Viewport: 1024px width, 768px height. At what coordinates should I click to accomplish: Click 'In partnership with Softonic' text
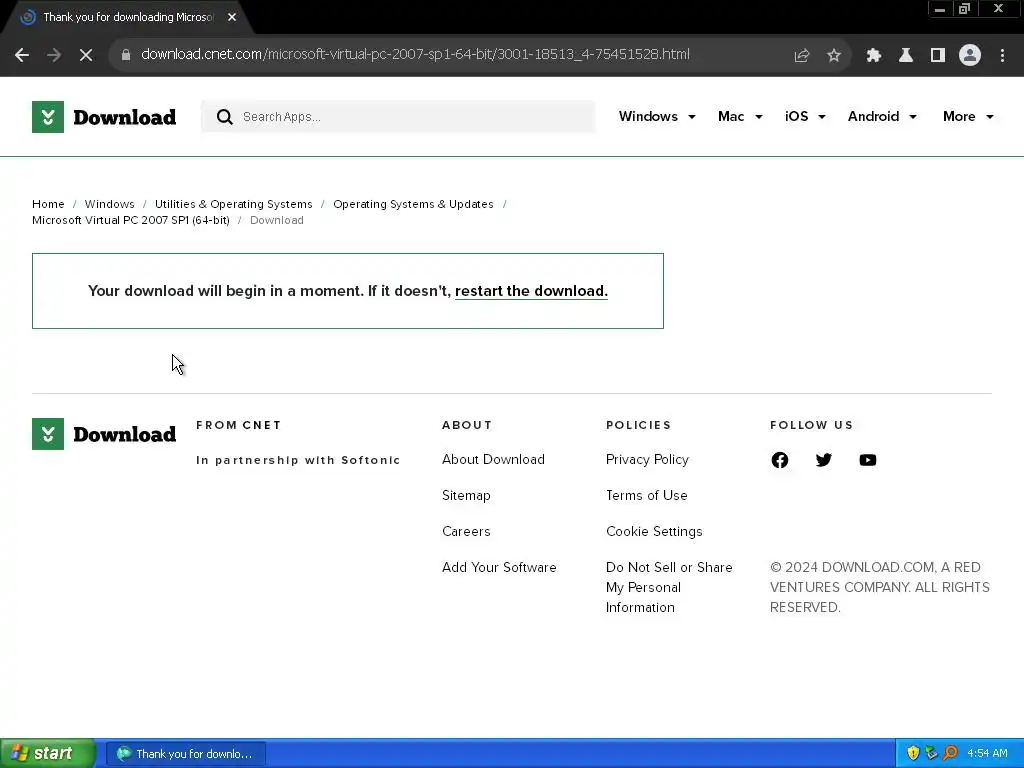[298, 460]
